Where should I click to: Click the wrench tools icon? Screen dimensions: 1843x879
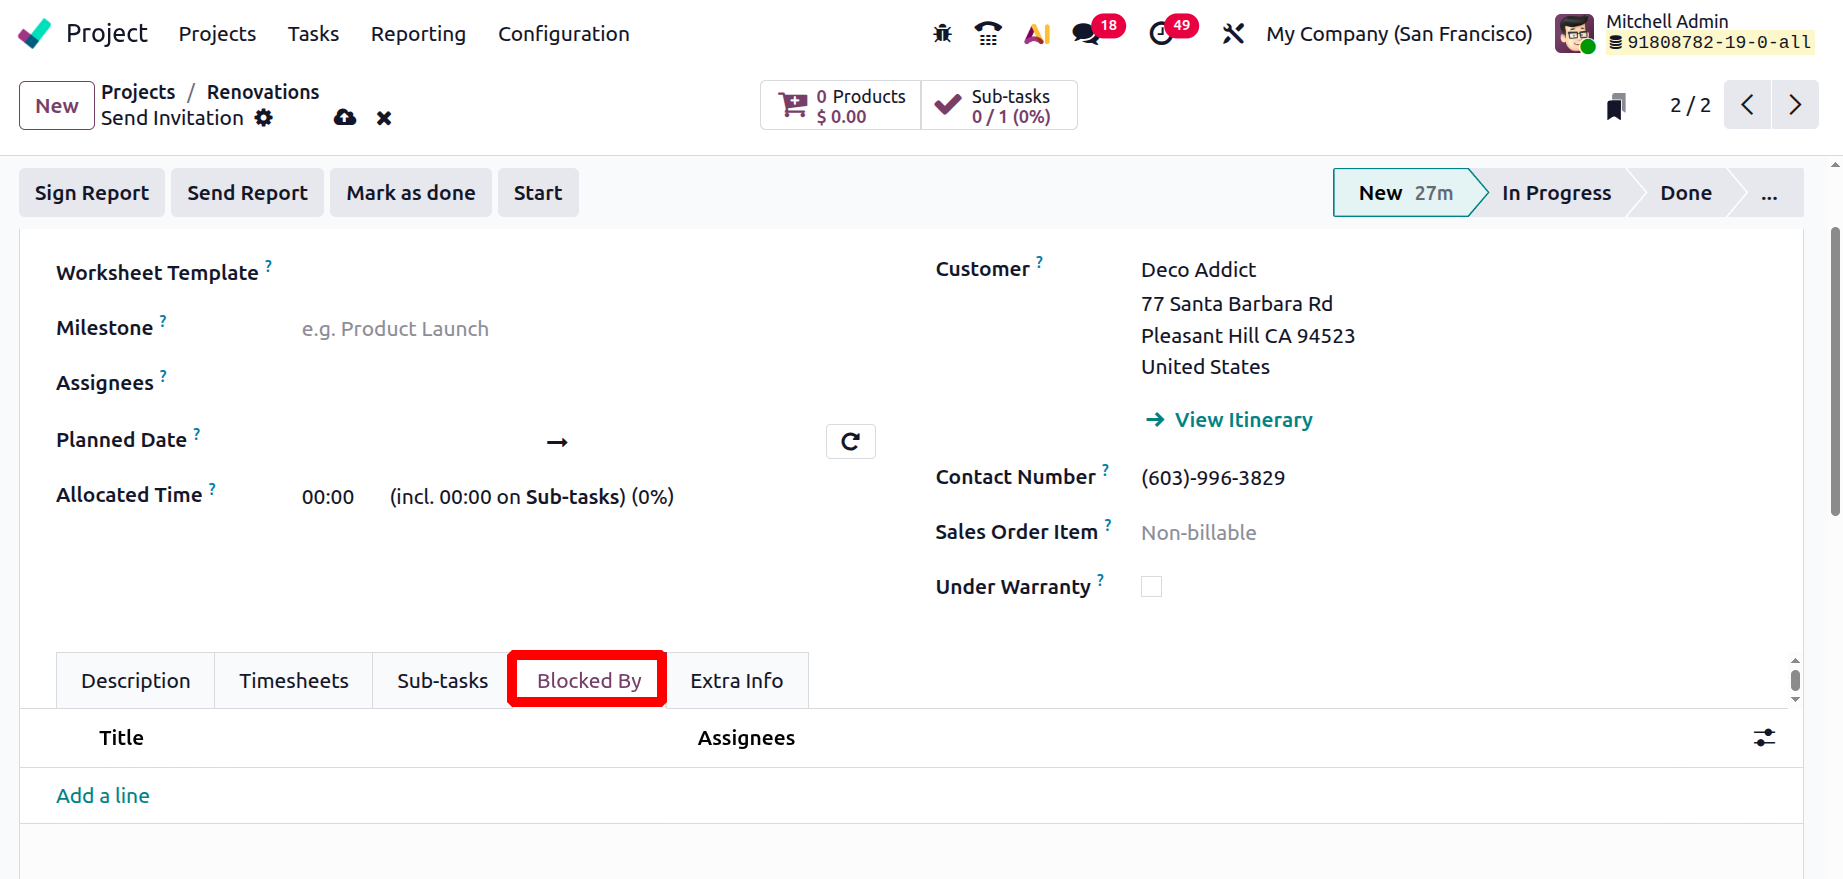point(1233,34)
